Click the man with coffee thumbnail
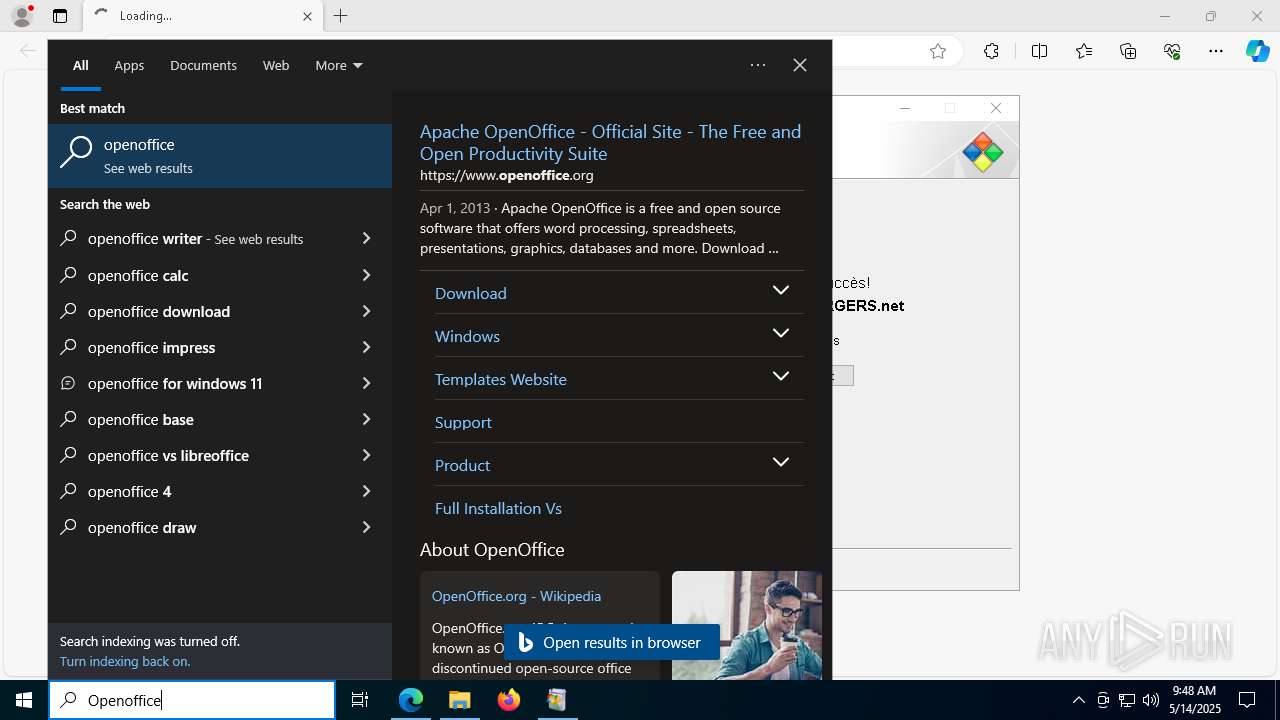Screen dimensions: 1280x720 coord(746,625)
